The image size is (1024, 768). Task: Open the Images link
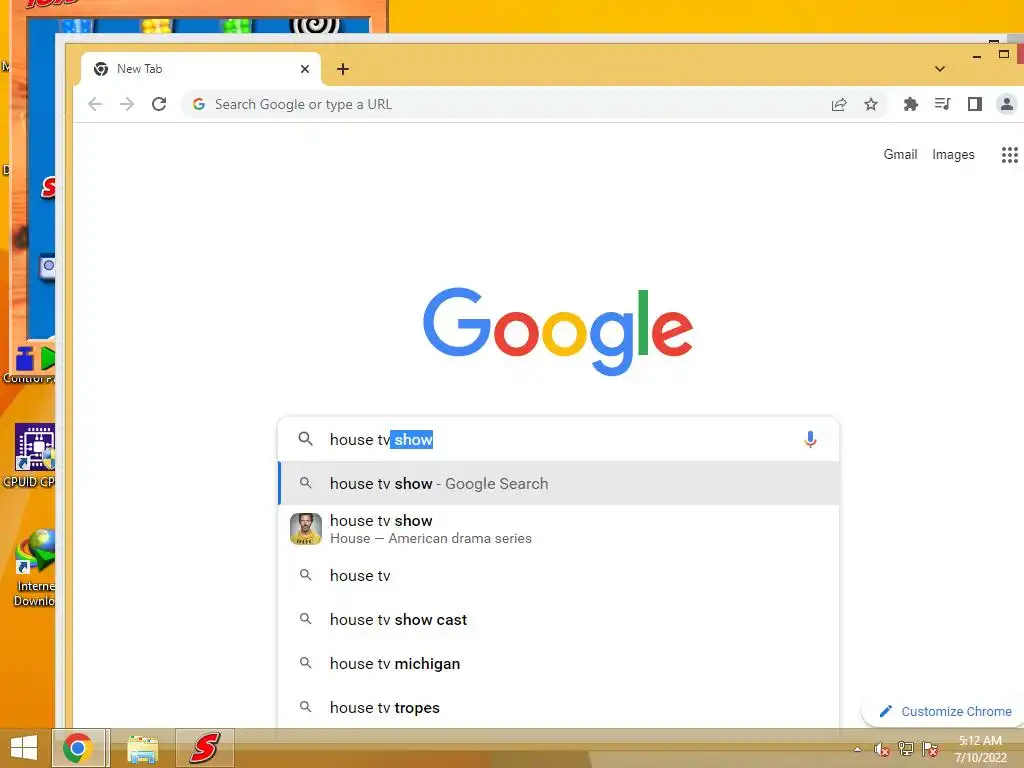click(953, 155)
